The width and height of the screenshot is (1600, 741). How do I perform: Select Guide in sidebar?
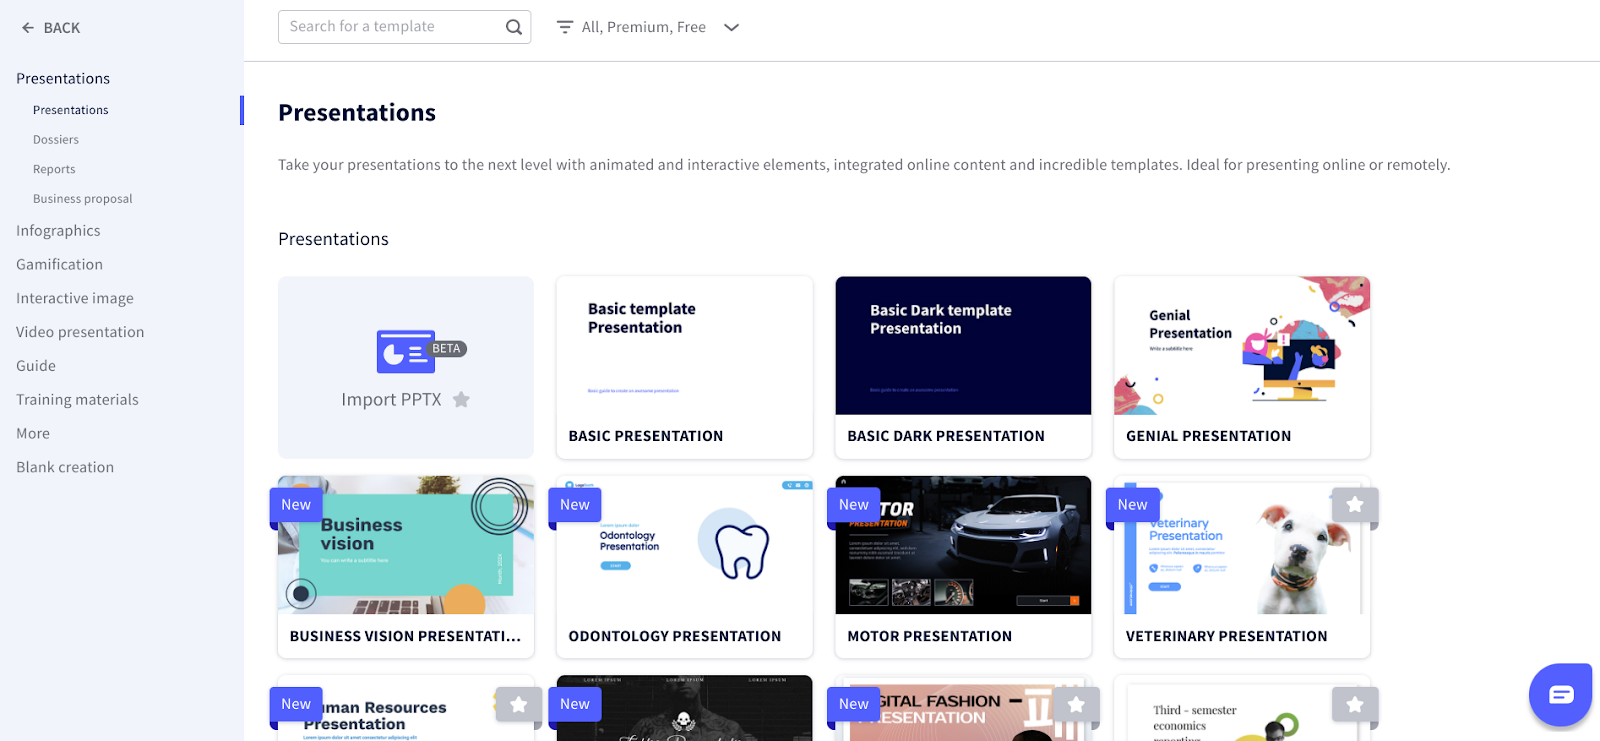tap(36, 366)
